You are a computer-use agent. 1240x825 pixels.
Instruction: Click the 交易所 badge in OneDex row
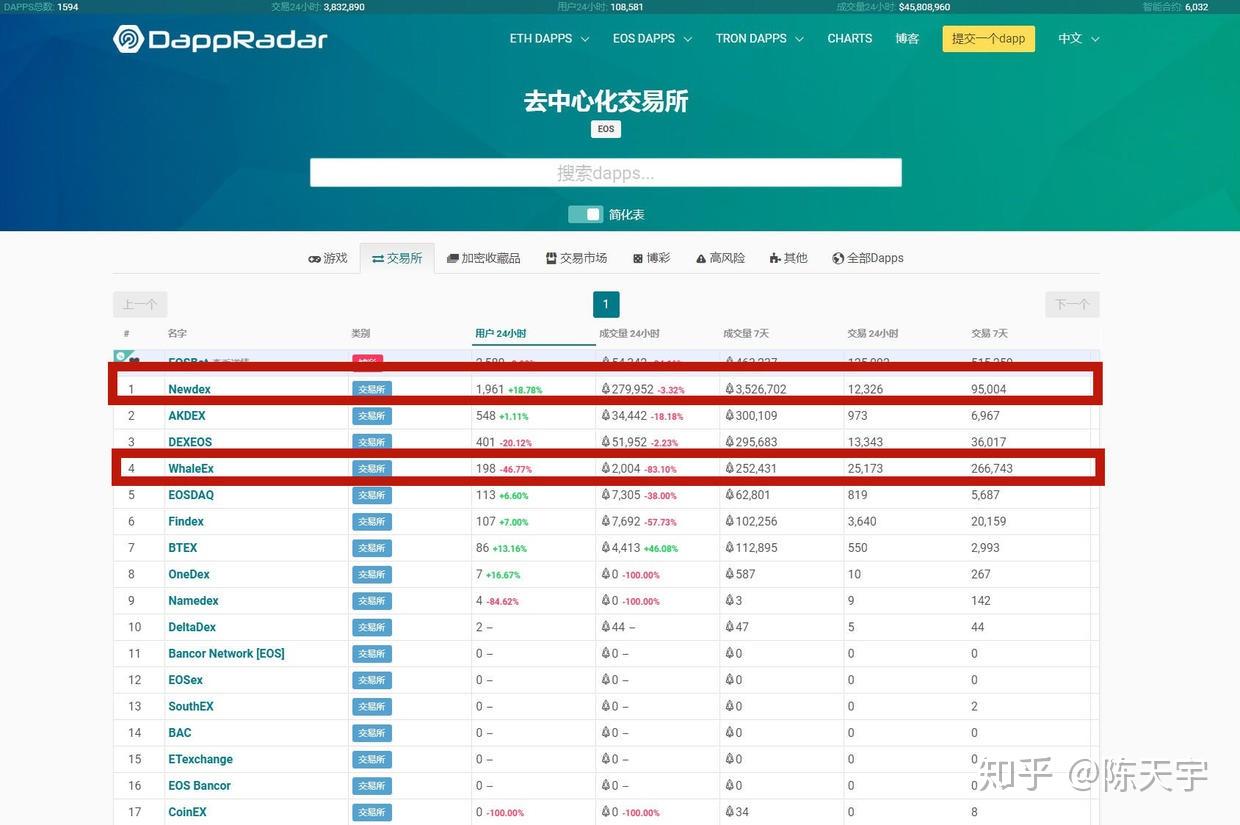(x=372, y=574)
